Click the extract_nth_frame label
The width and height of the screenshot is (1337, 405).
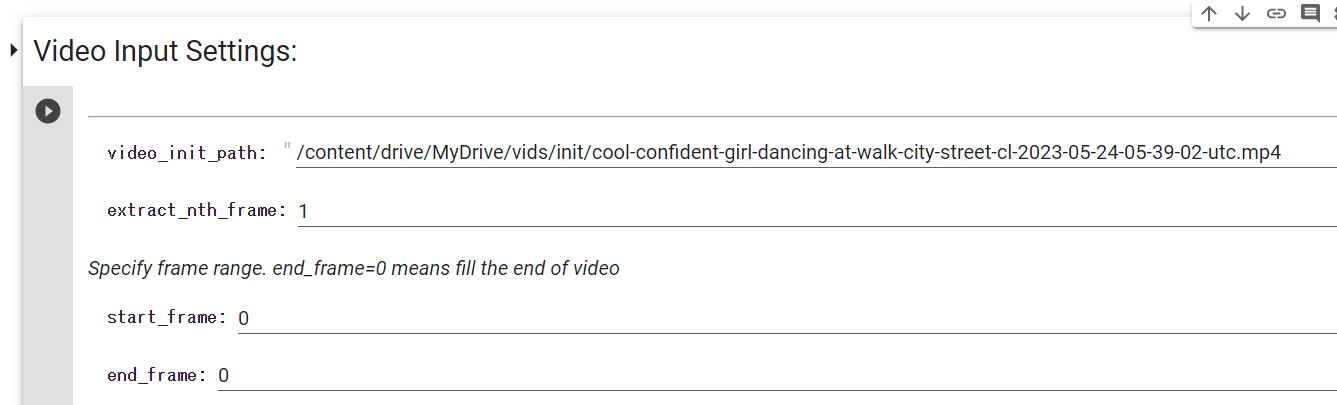[197, 211]
